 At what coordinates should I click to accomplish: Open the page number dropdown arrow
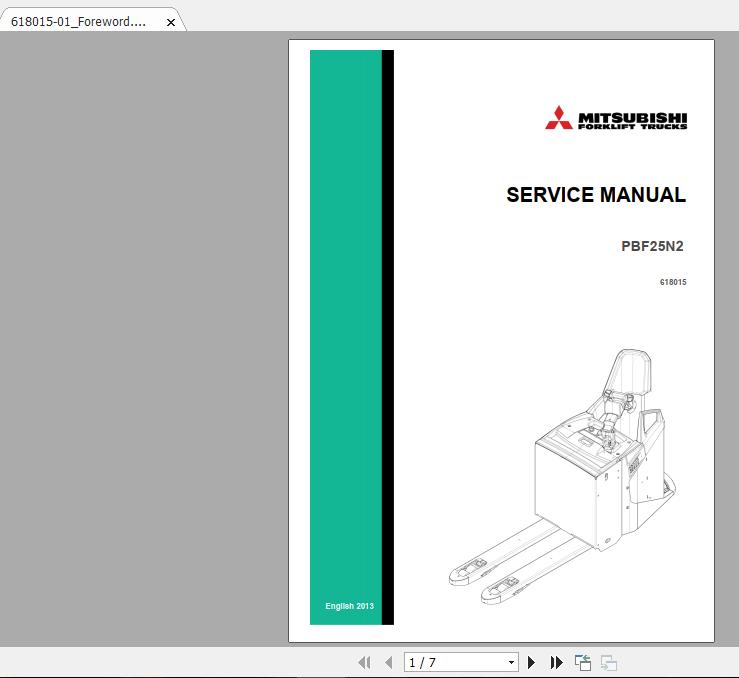tap(511, 662)
